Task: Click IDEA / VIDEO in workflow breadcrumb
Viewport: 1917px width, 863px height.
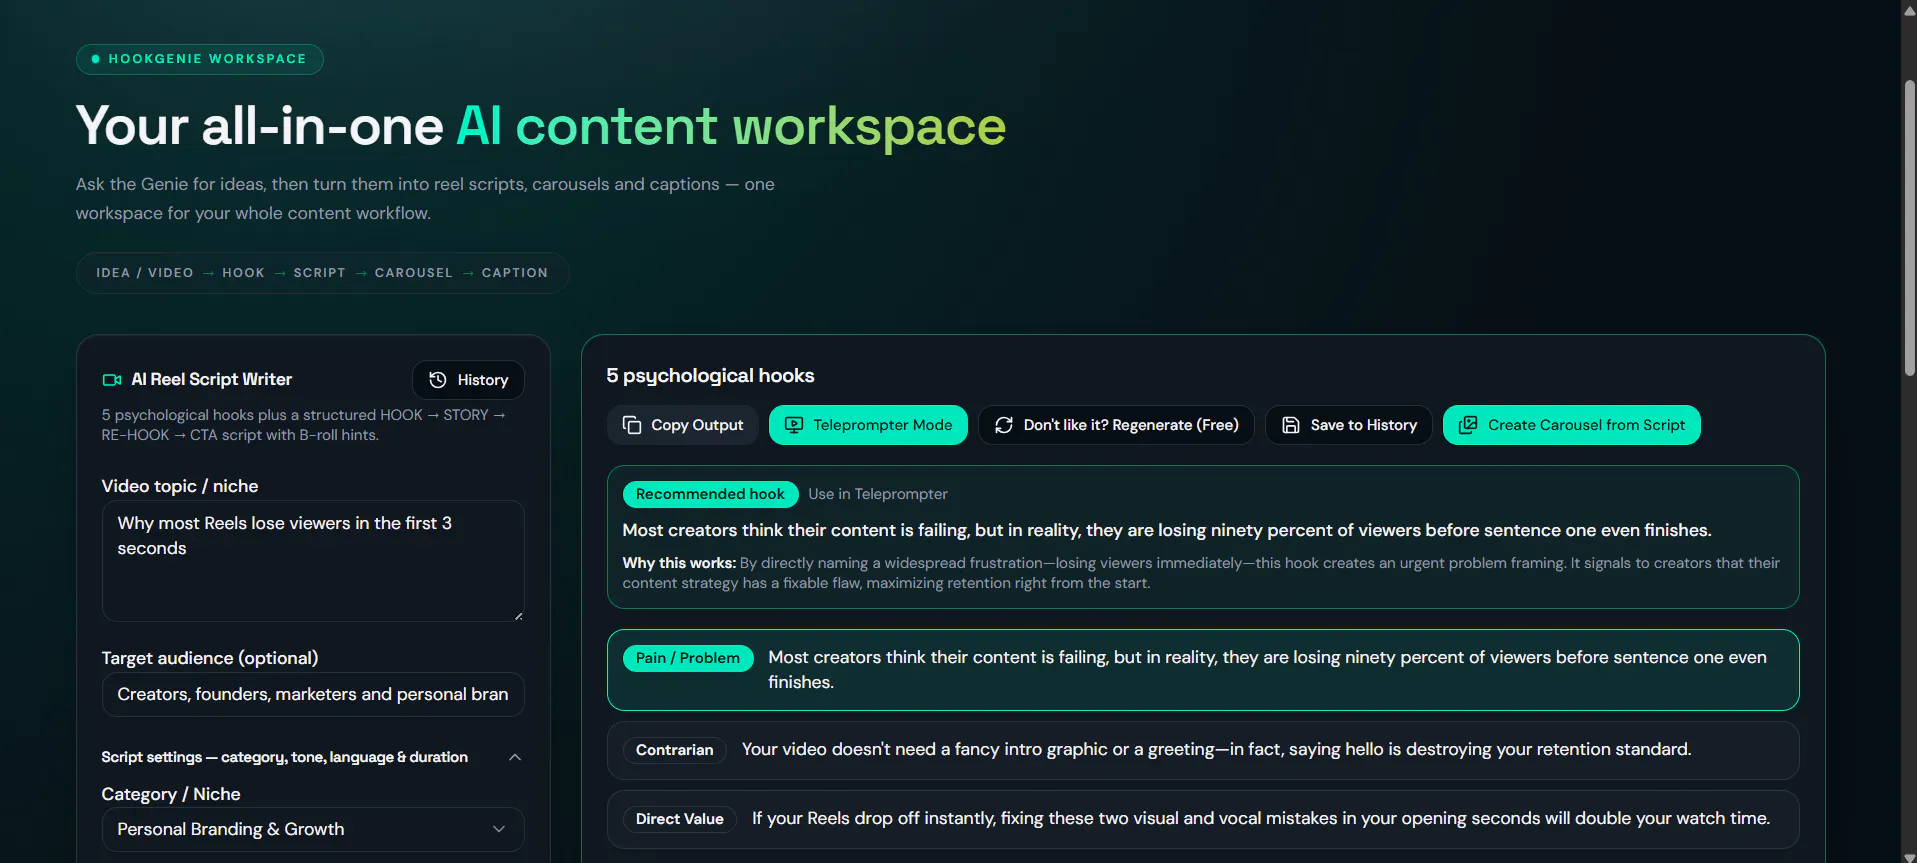Action: point(145,273)
